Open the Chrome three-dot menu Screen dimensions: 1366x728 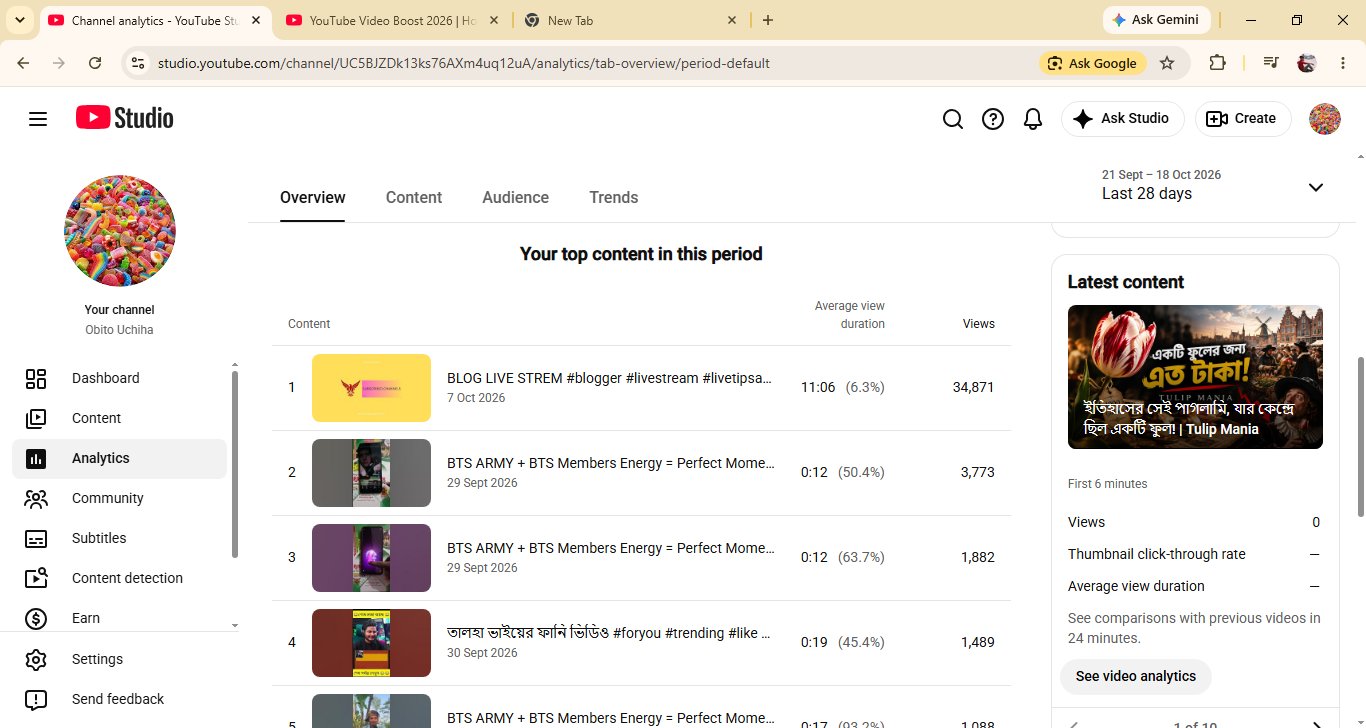(1342, 63)
